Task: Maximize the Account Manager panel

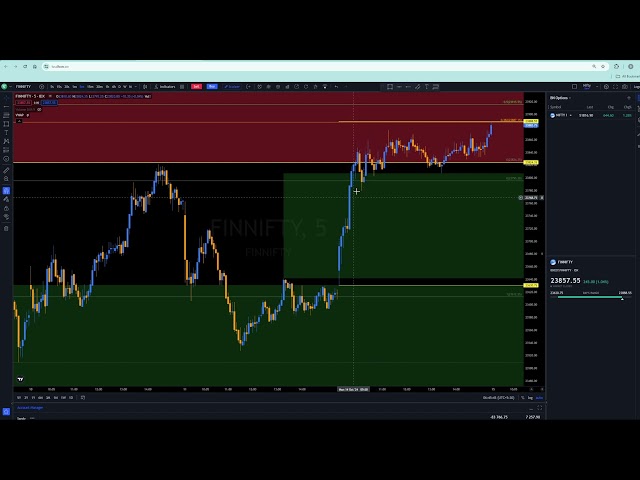Action: click(540, 408)
